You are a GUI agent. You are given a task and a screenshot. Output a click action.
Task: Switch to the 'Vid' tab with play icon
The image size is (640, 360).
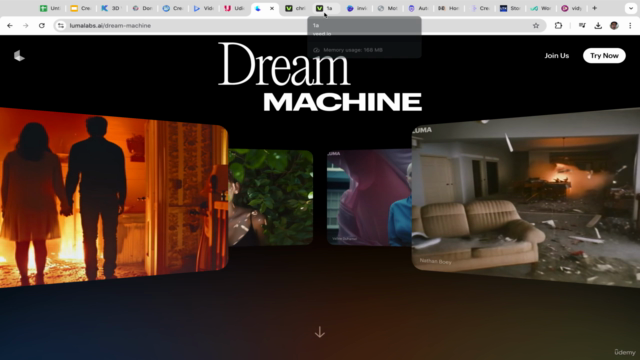[x=203, y=8]
